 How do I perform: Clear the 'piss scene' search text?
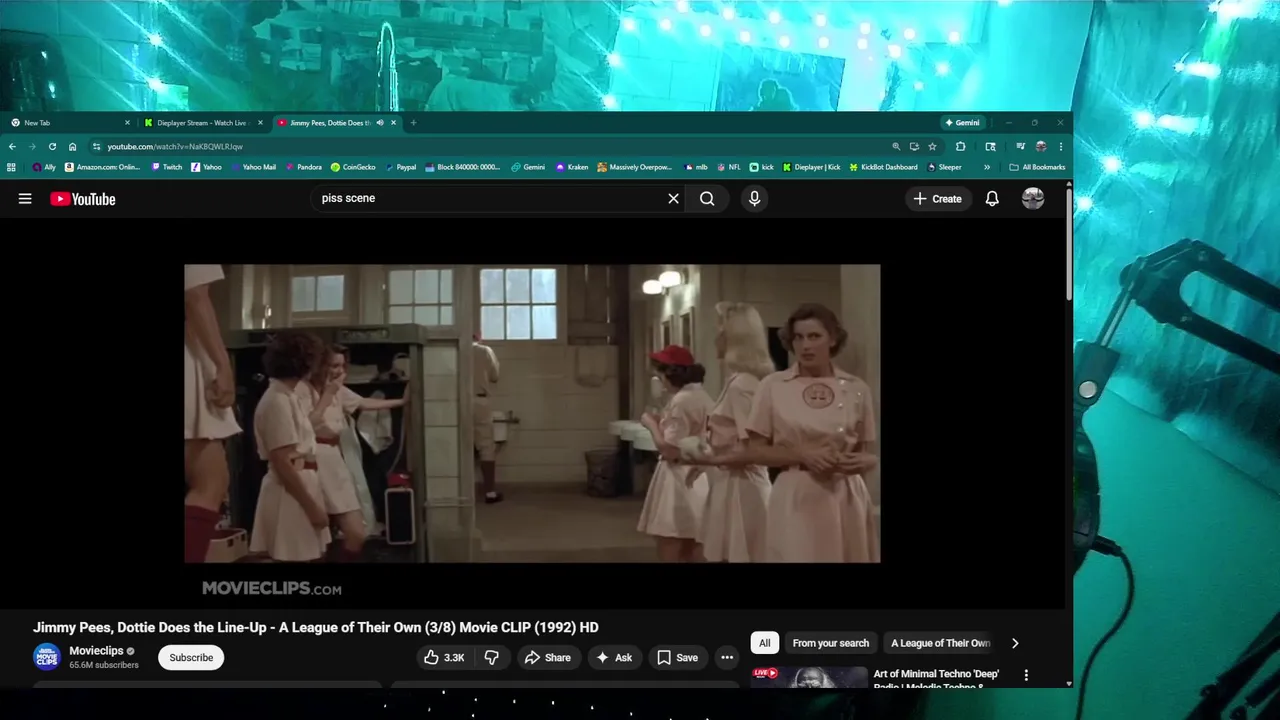(x=673, y=199)
